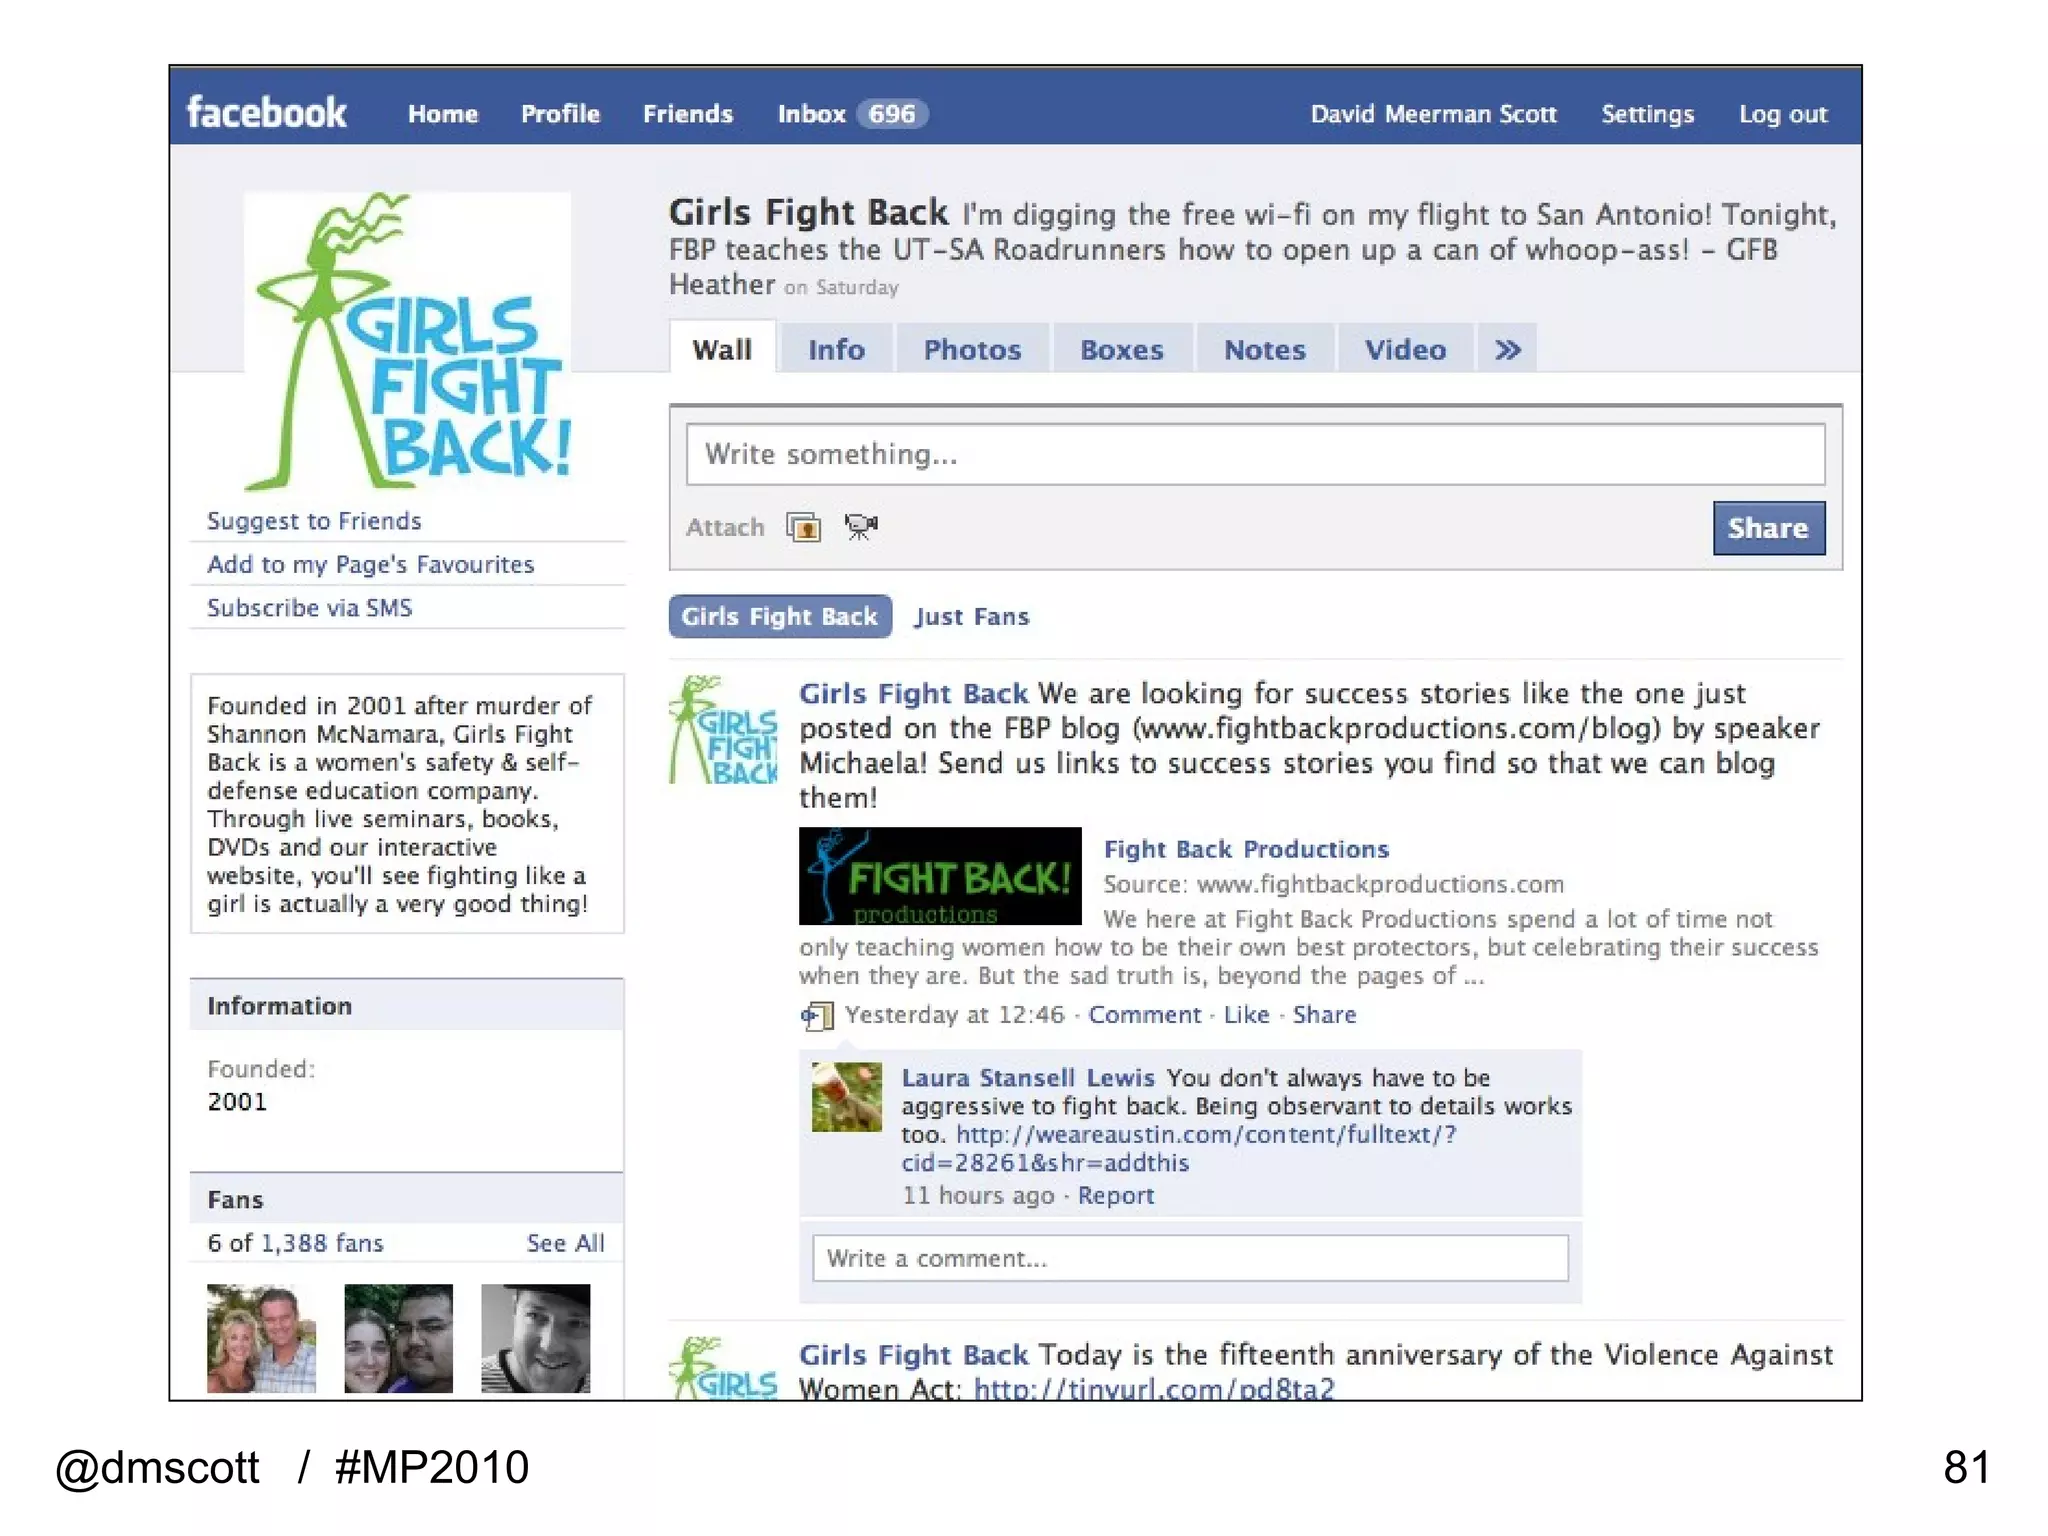Open the Inbox with 696 messages
2048x1536 pixels.
click(853, 114)
